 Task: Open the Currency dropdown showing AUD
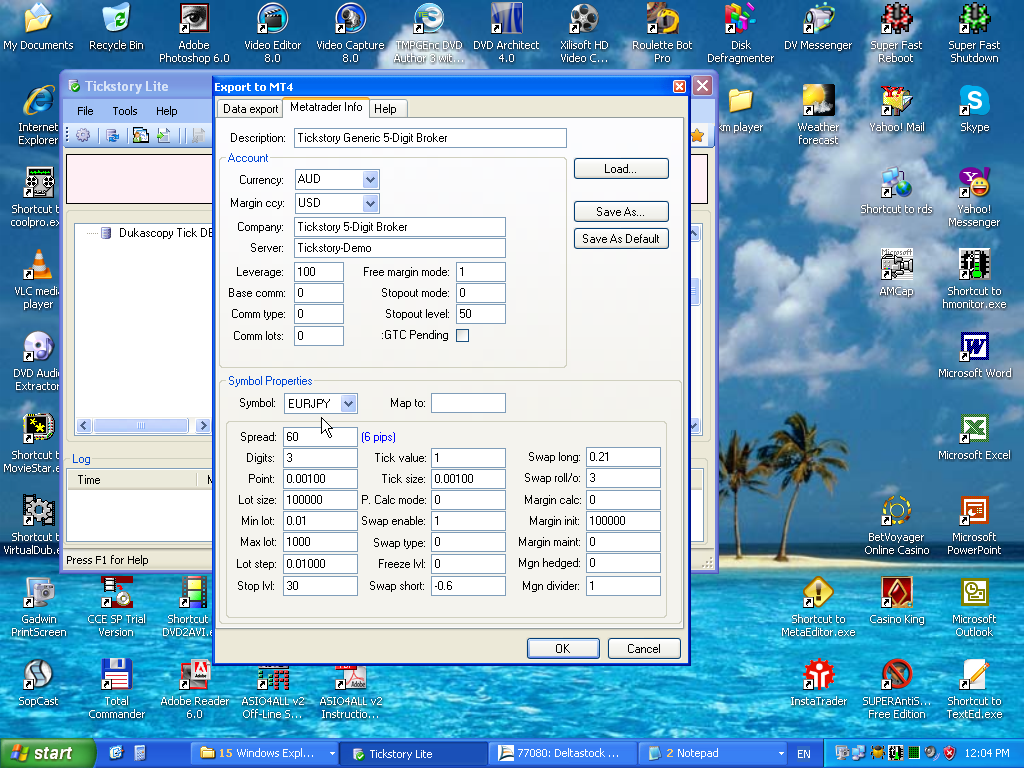(x=370, y=180)
